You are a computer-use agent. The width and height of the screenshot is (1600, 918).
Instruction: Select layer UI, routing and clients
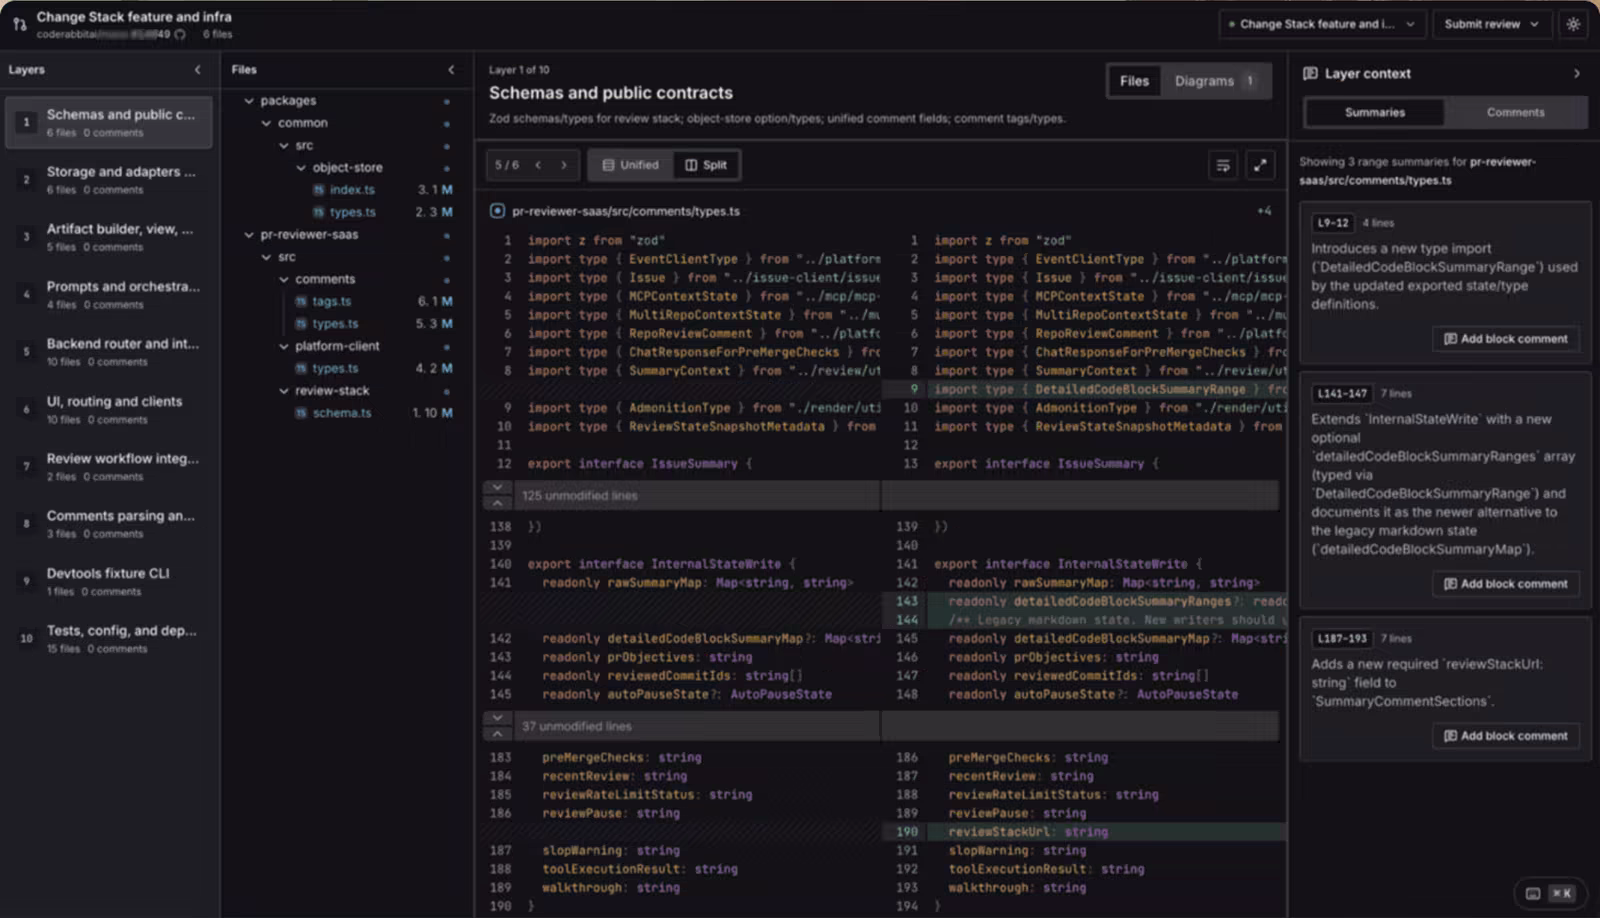tap(108, 409)
